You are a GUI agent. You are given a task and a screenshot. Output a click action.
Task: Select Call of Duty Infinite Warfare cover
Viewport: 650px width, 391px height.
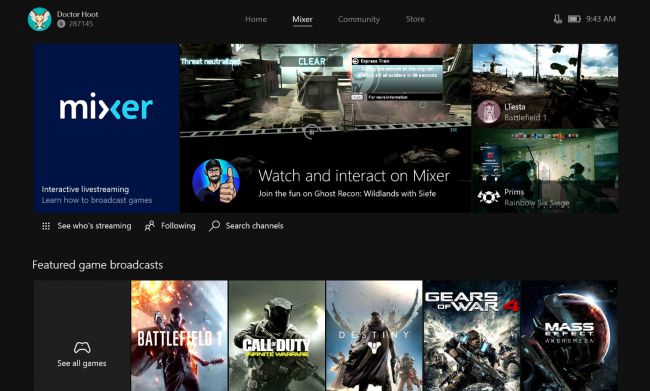point(276,335)
